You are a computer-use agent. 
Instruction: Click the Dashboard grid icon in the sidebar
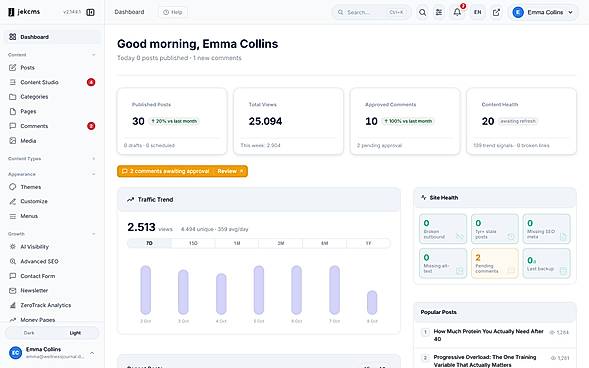coord(12,37)
